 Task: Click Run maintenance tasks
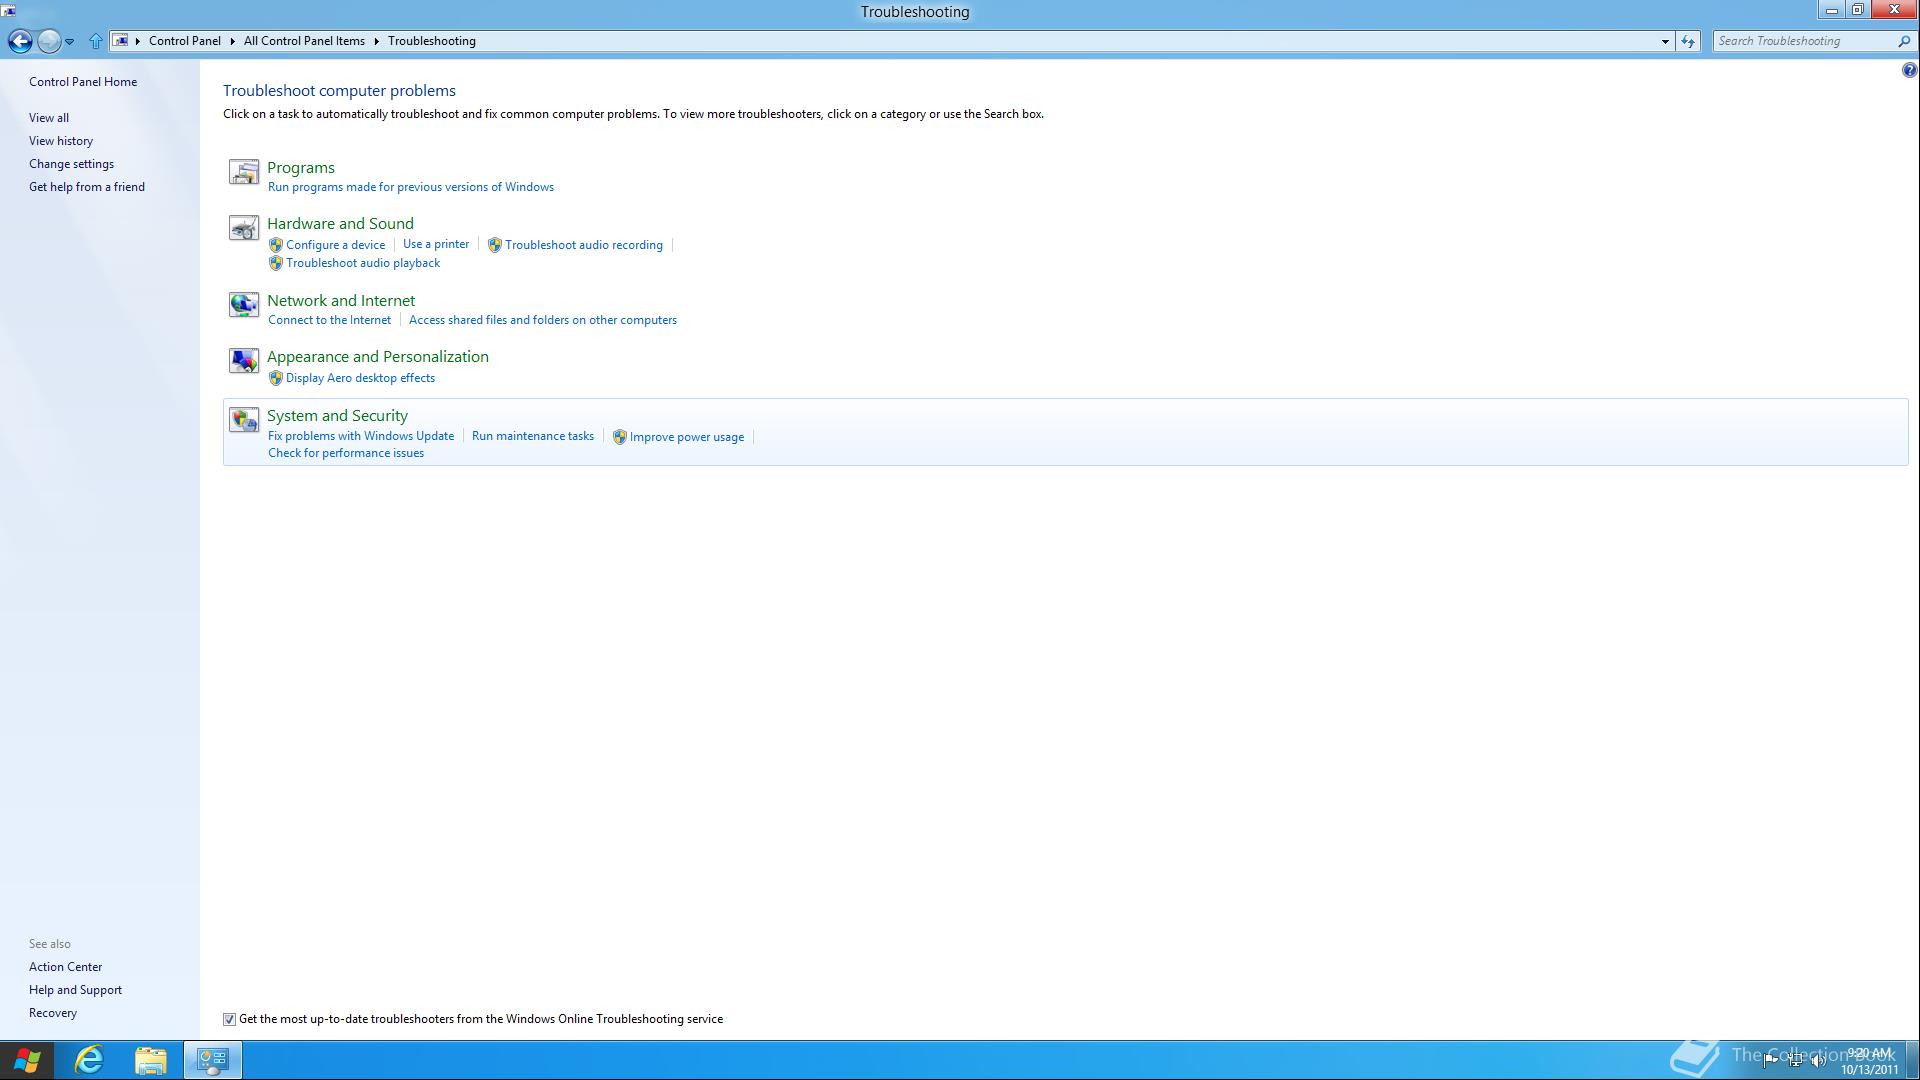(533, 436)
